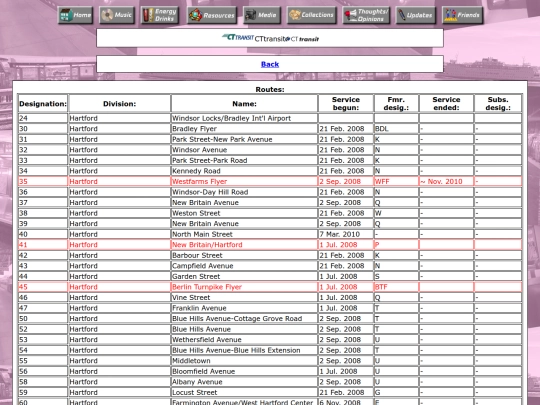Click the Middletown route name
Viewport: 540px width, 405px height.
coord(191,361)
